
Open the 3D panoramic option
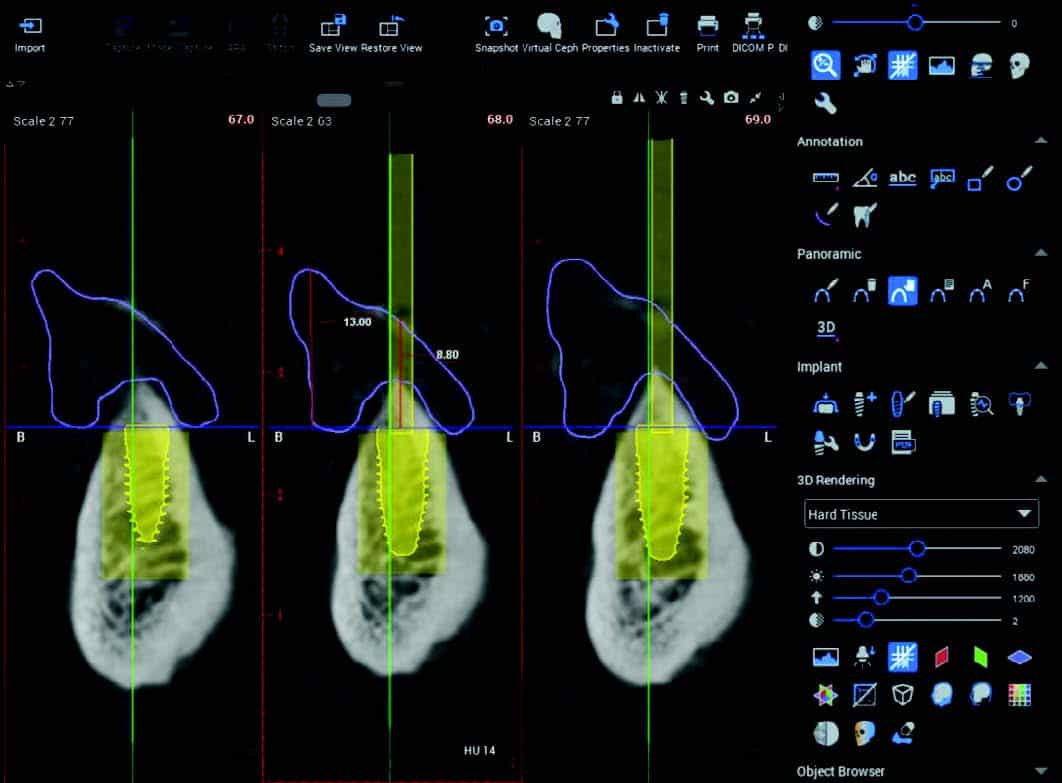[x=826, y=327]
